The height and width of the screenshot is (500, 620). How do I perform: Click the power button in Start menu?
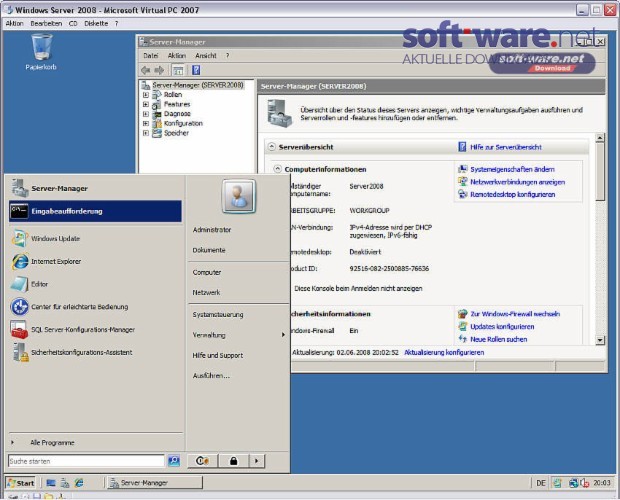pyautogui.click(x=202, y=461)
